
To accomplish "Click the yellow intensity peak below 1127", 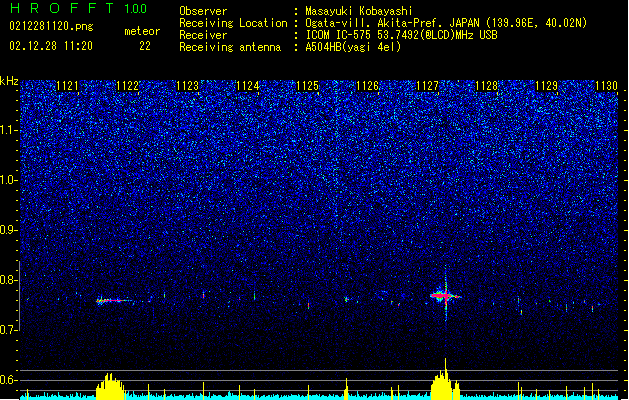I will [x=445, y=379].
